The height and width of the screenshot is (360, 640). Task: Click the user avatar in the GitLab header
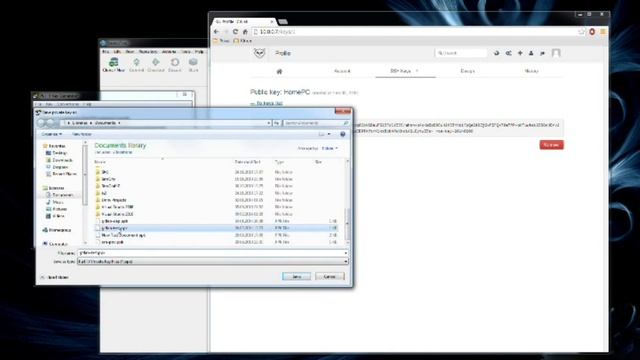tap(556, 53)
